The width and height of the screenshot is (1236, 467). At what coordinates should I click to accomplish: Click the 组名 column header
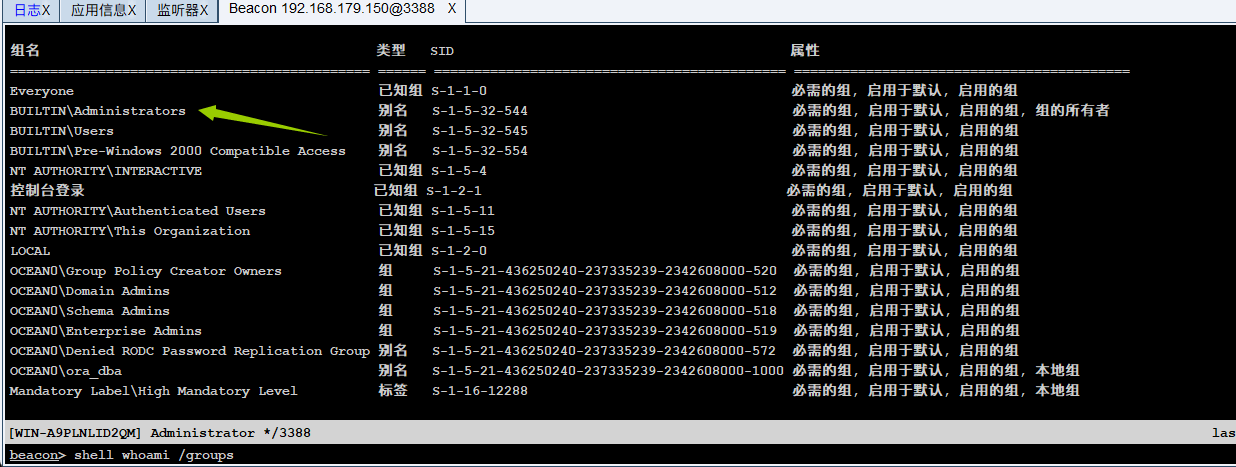tap(25, 50)
